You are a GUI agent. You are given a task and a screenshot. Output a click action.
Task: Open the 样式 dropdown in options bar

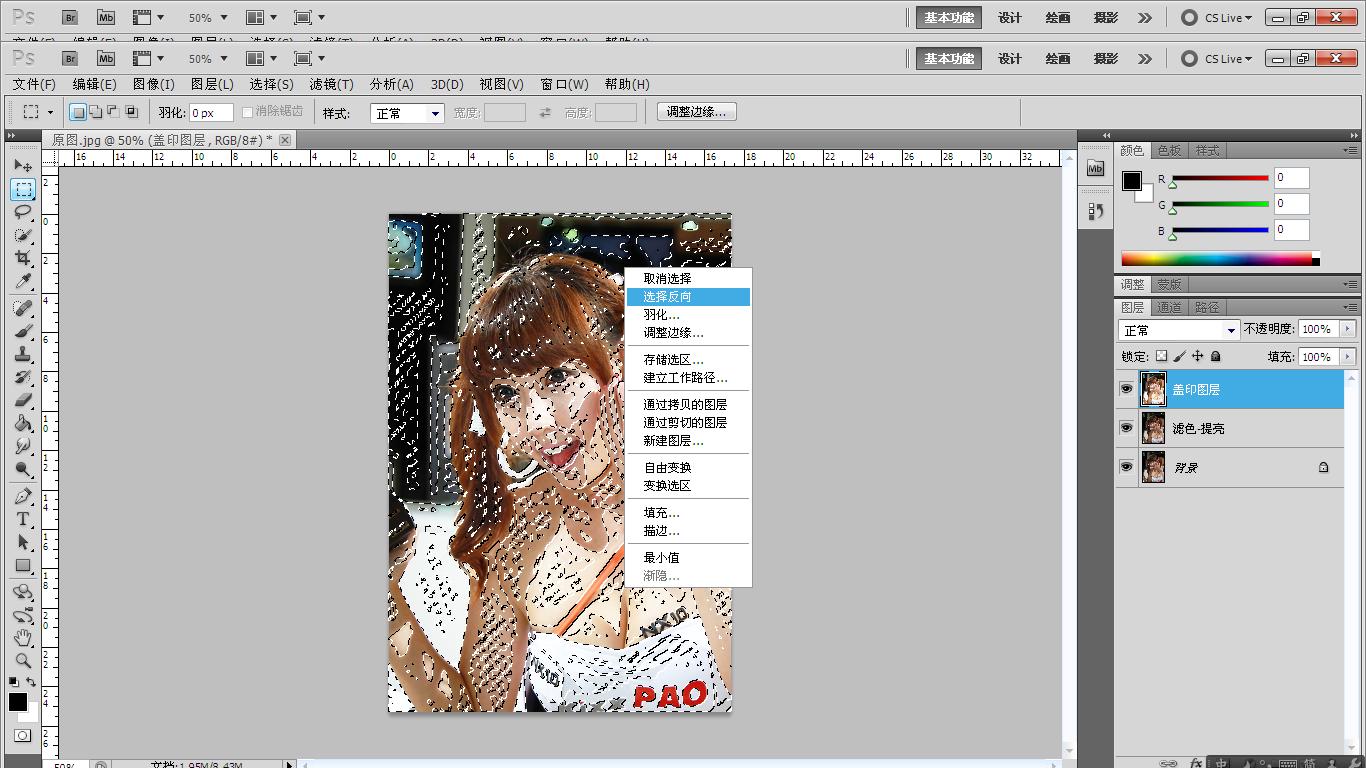[x=407, y=113]
